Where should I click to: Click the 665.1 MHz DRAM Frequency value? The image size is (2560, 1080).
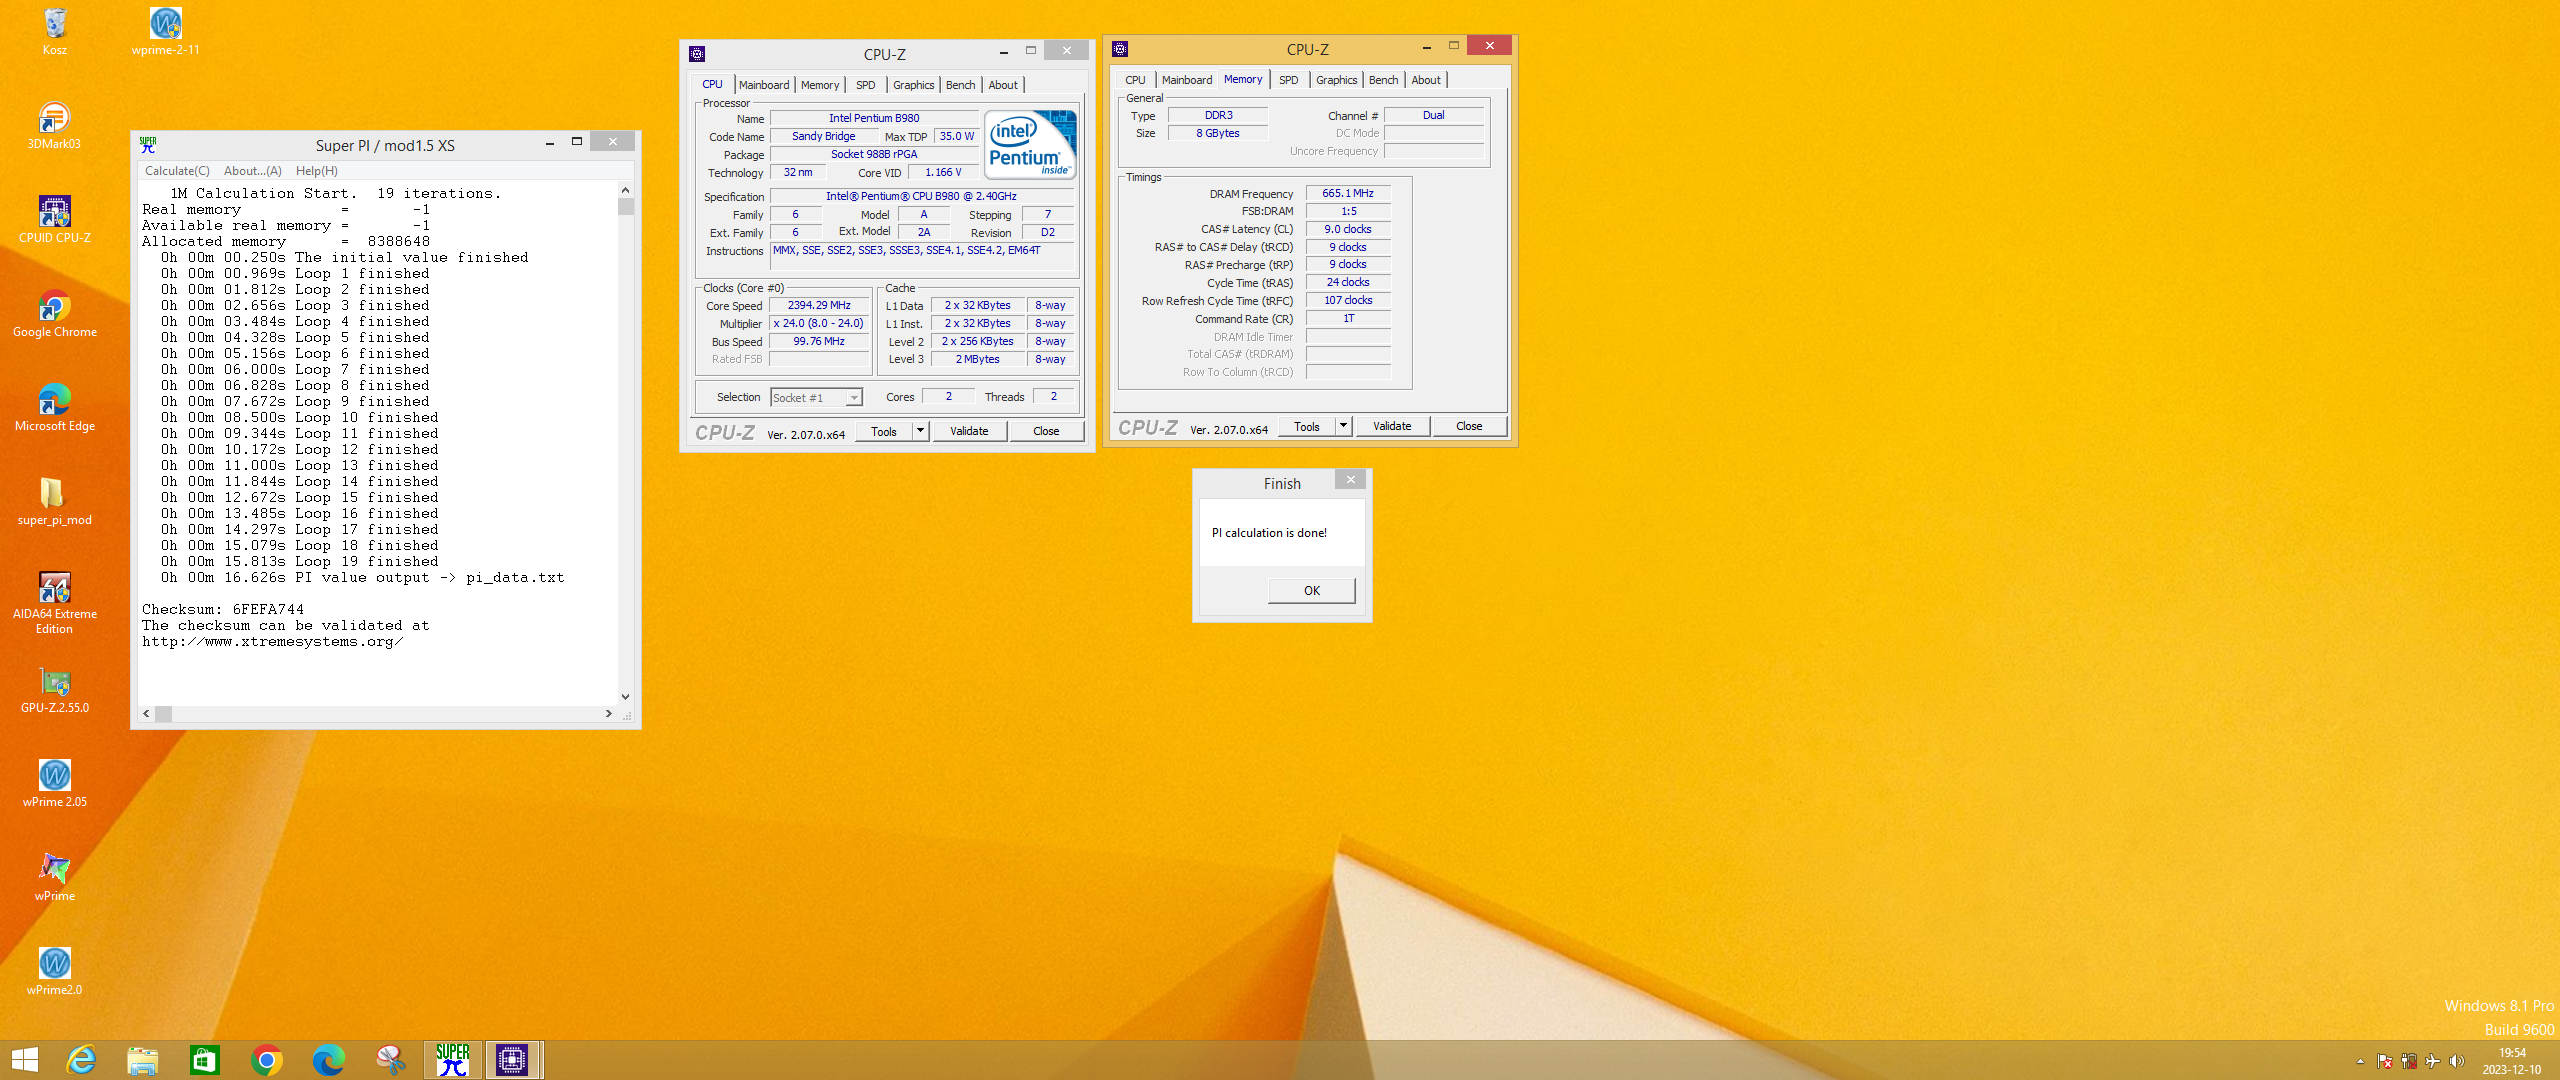1348,193
